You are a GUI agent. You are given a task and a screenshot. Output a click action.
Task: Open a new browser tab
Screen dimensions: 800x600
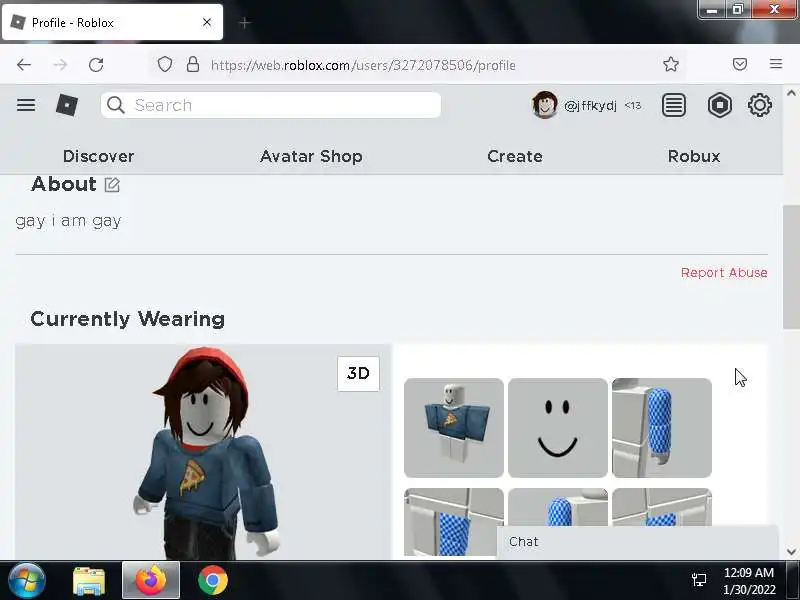point(245,22)
